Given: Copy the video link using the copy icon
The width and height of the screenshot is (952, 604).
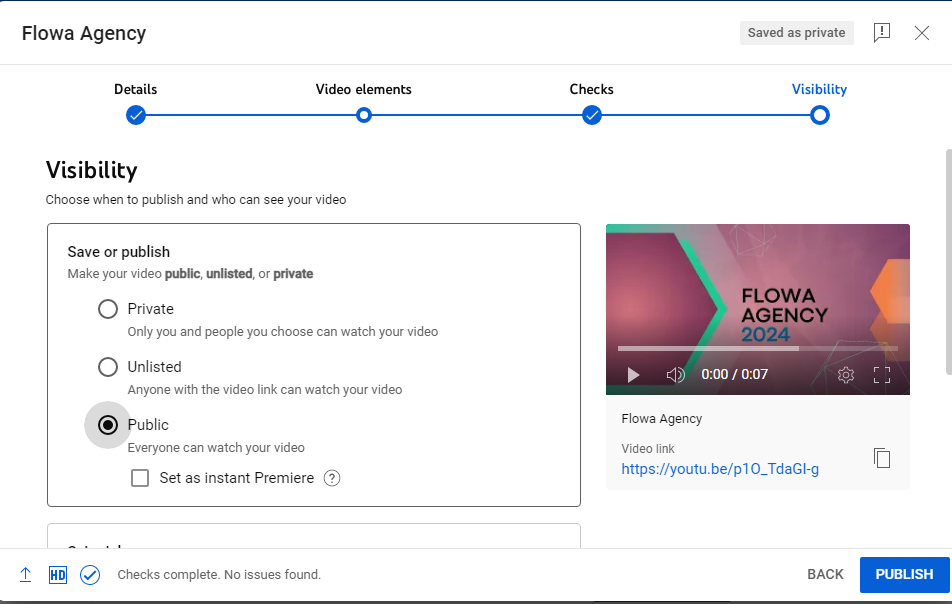Looking at the screenshot, I should click(881, 457).
